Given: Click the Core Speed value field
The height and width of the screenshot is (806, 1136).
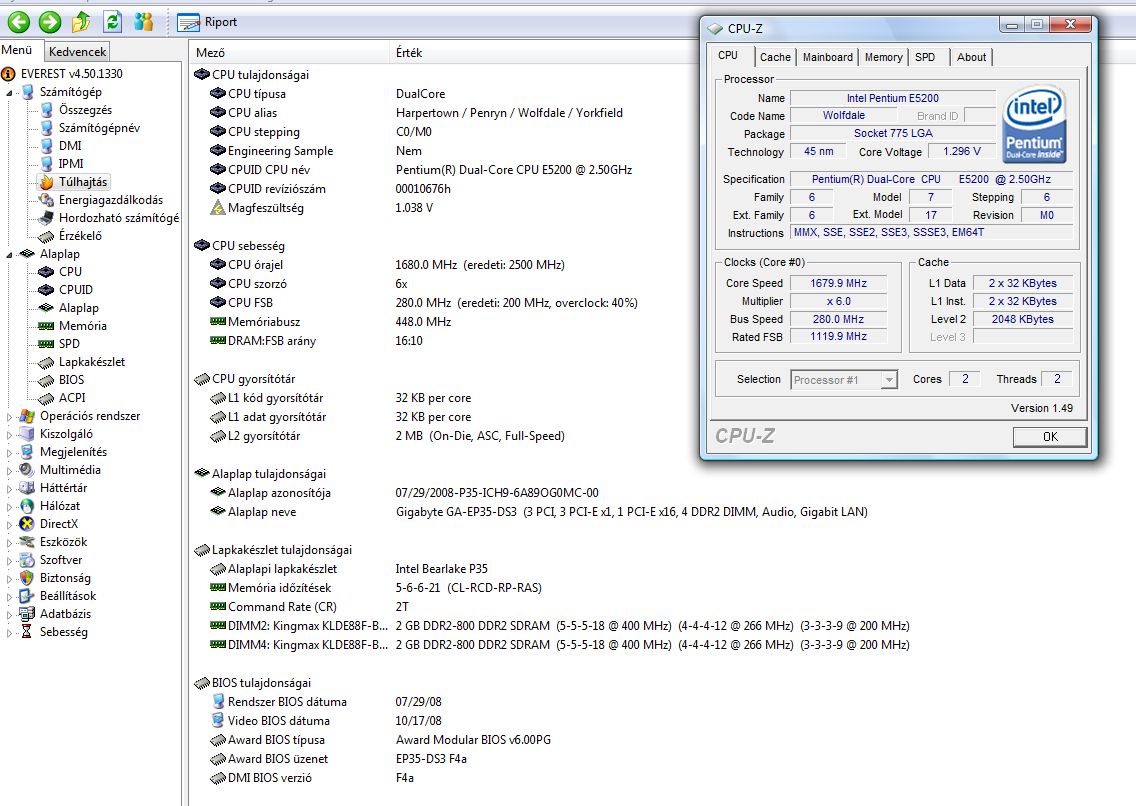Looking at the screenshot, I should (838, 283).
